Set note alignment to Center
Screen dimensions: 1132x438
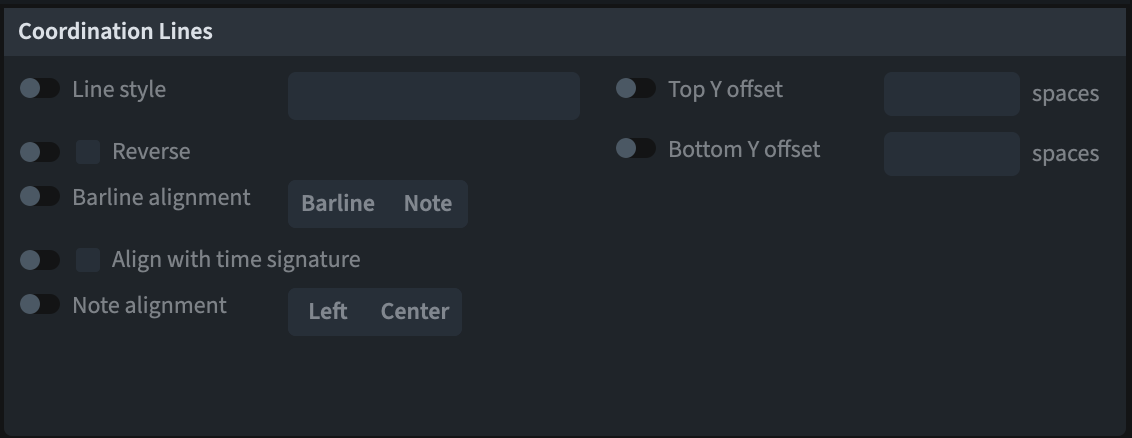[415, 312]
